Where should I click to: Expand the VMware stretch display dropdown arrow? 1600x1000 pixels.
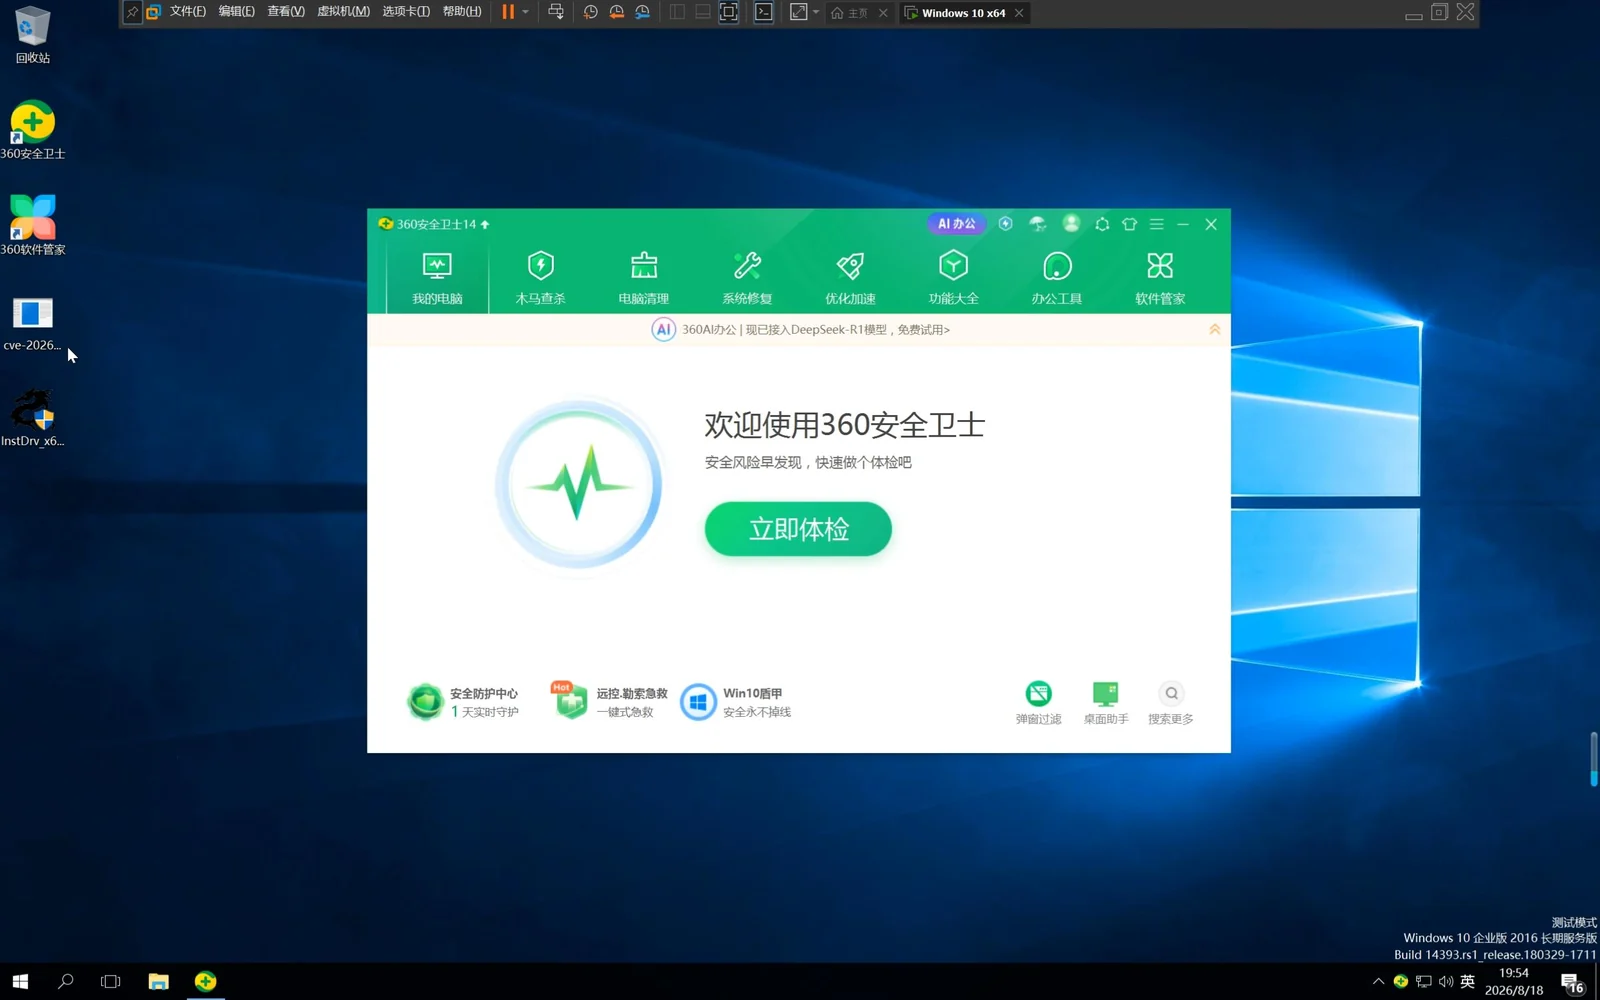(816, 12)
